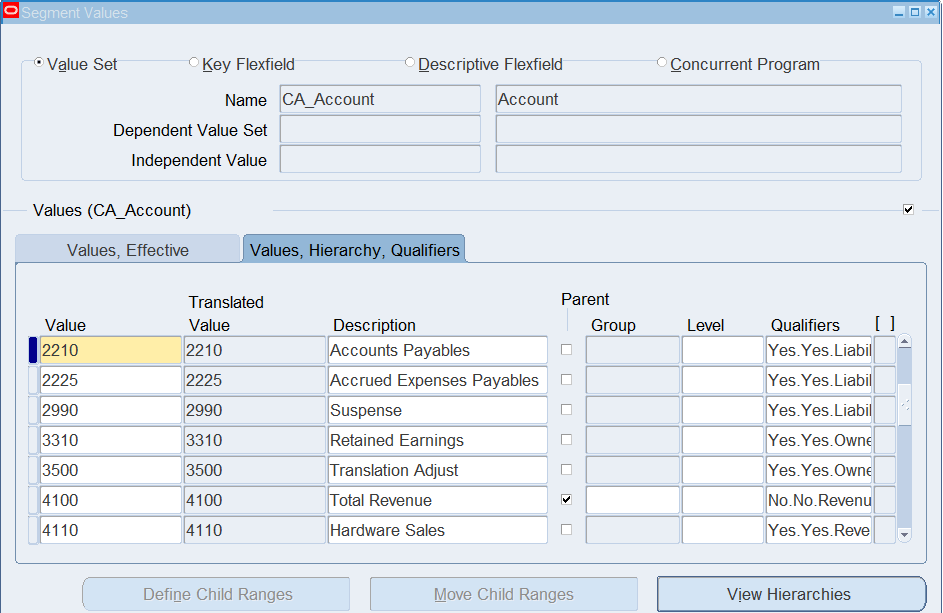The image size is (943, 613).
Task: Select the Concurrent Program radio button
Action: point(662,63)
